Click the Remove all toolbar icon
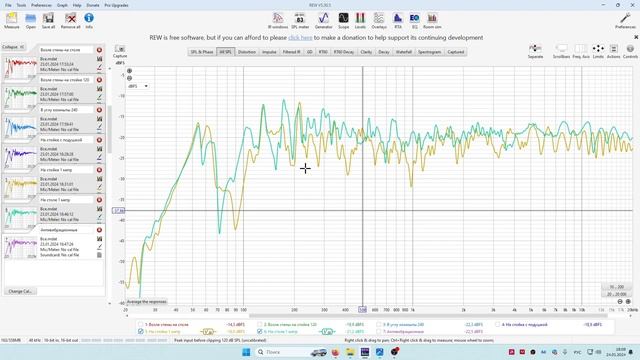The width and height of the screenshot is (640, 360). (x=70, y=20)
